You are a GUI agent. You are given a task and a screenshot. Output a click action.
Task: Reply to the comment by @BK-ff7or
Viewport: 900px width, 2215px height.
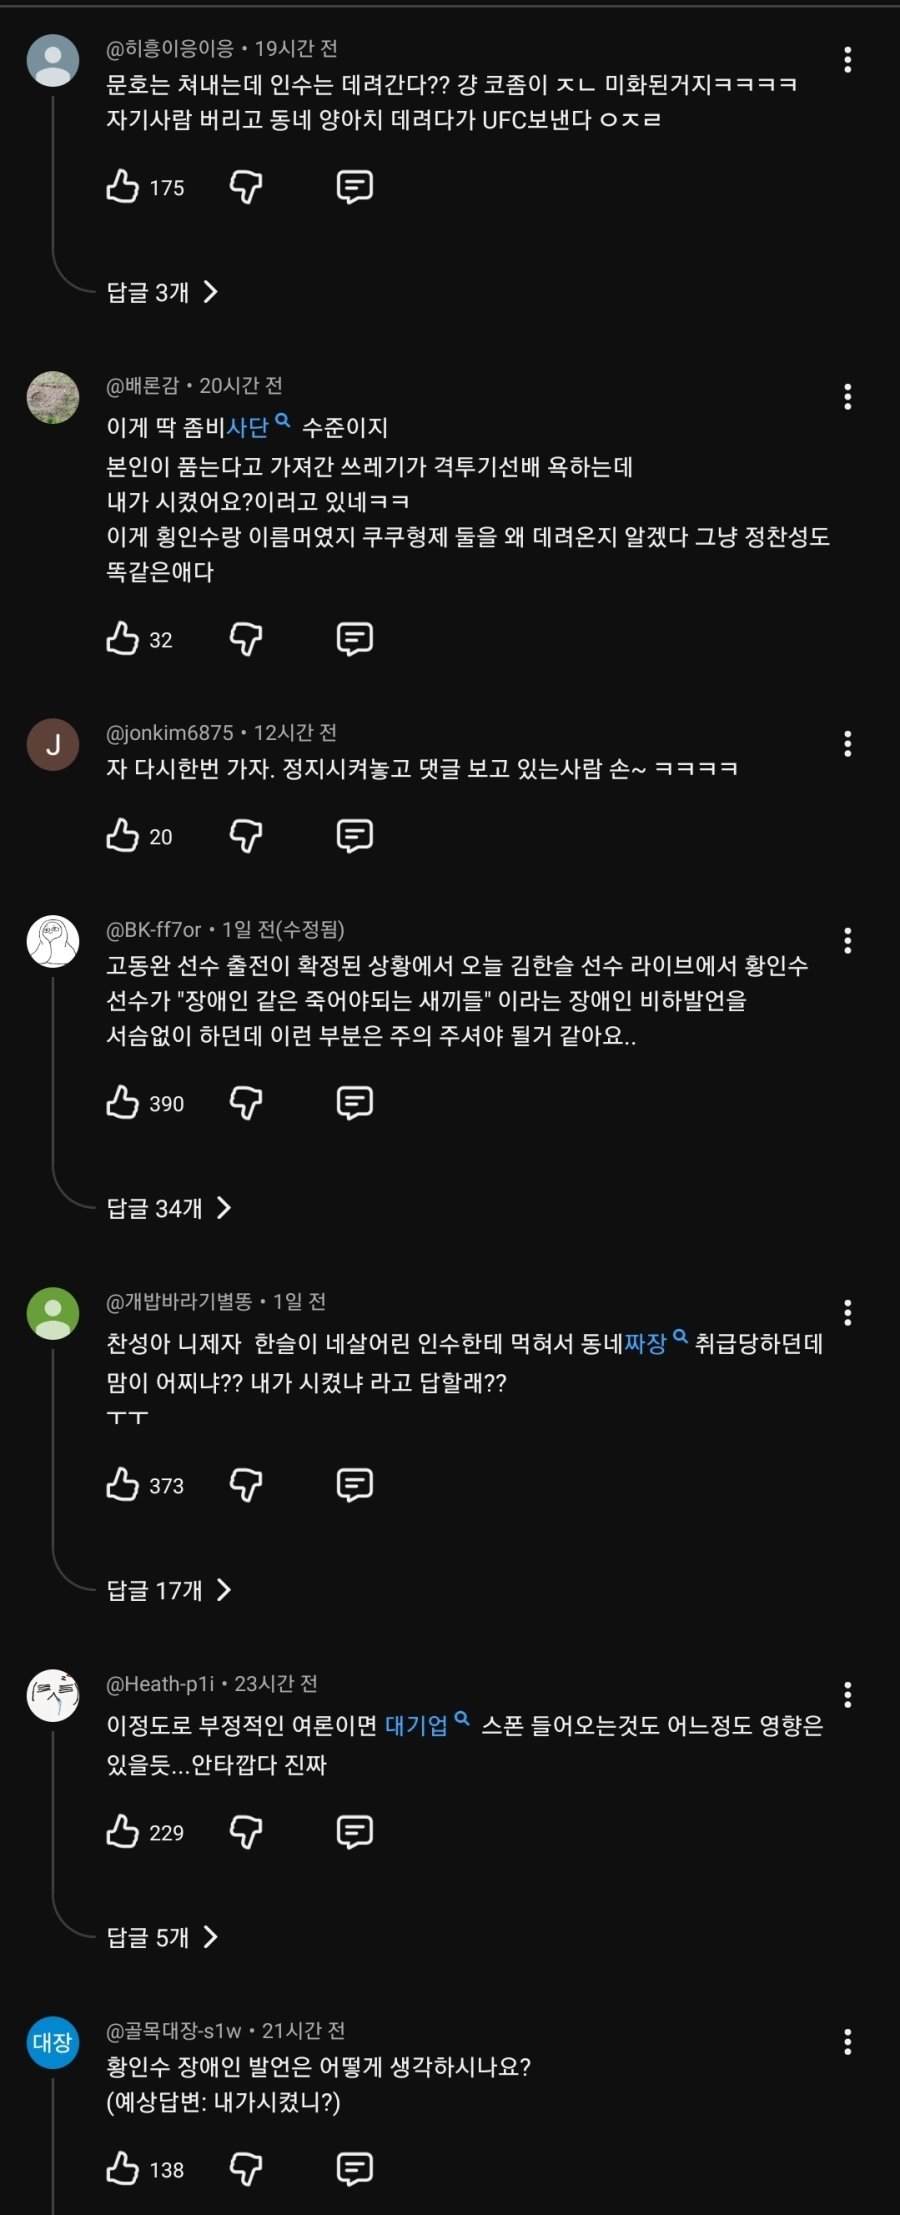[354, 1102]
